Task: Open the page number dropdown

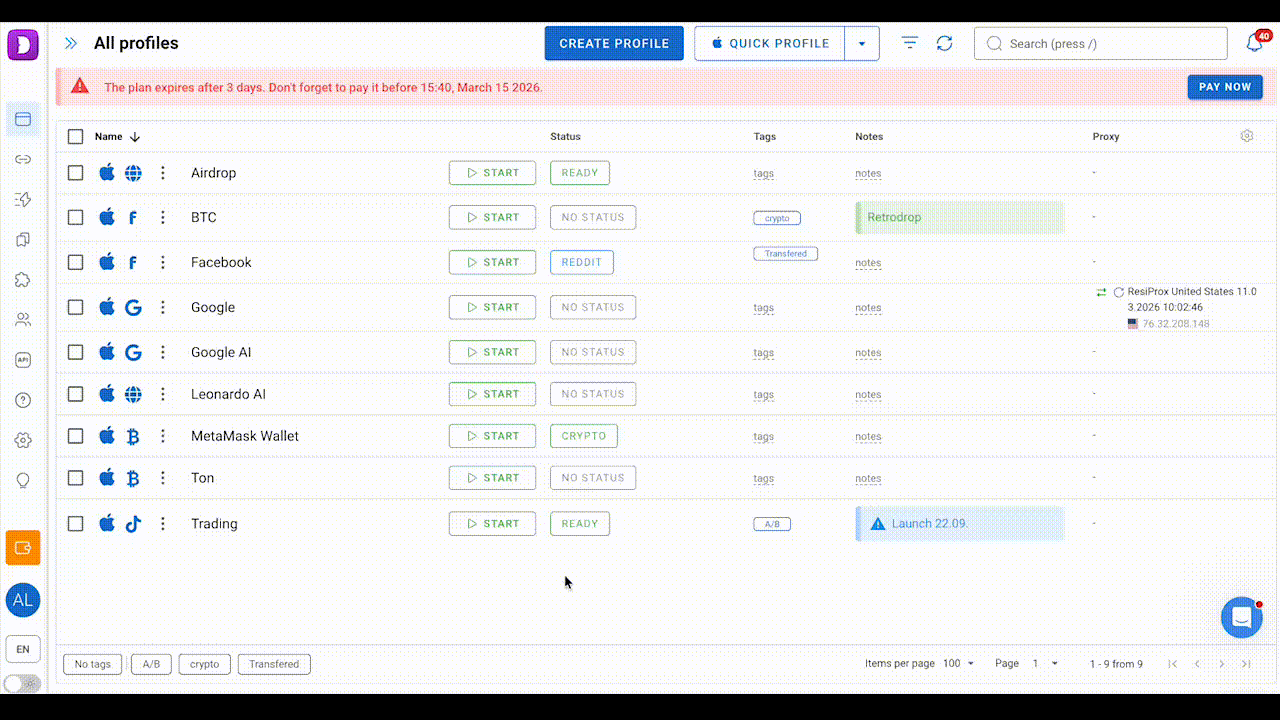Action: tap(1045, 664)
